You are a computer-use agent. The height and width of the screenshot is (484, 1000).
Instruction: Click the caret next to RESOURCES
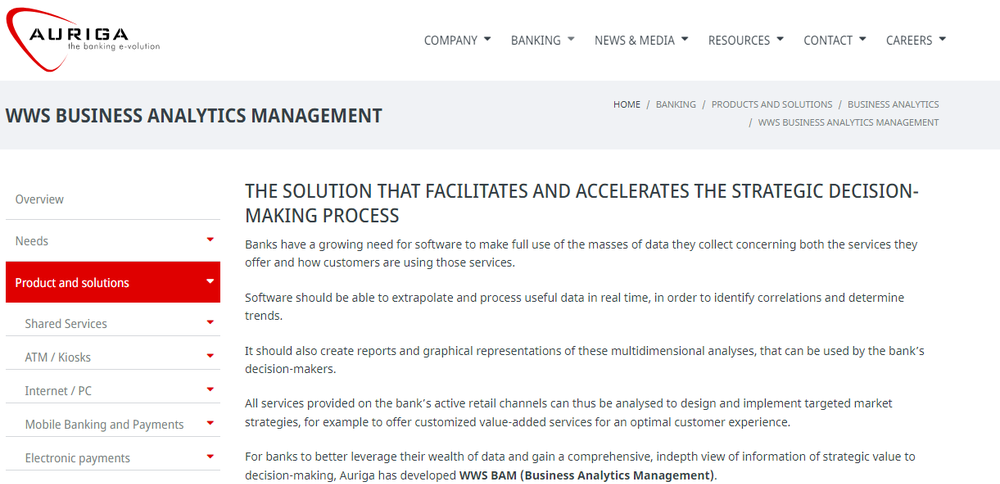(x=780, y=39)
